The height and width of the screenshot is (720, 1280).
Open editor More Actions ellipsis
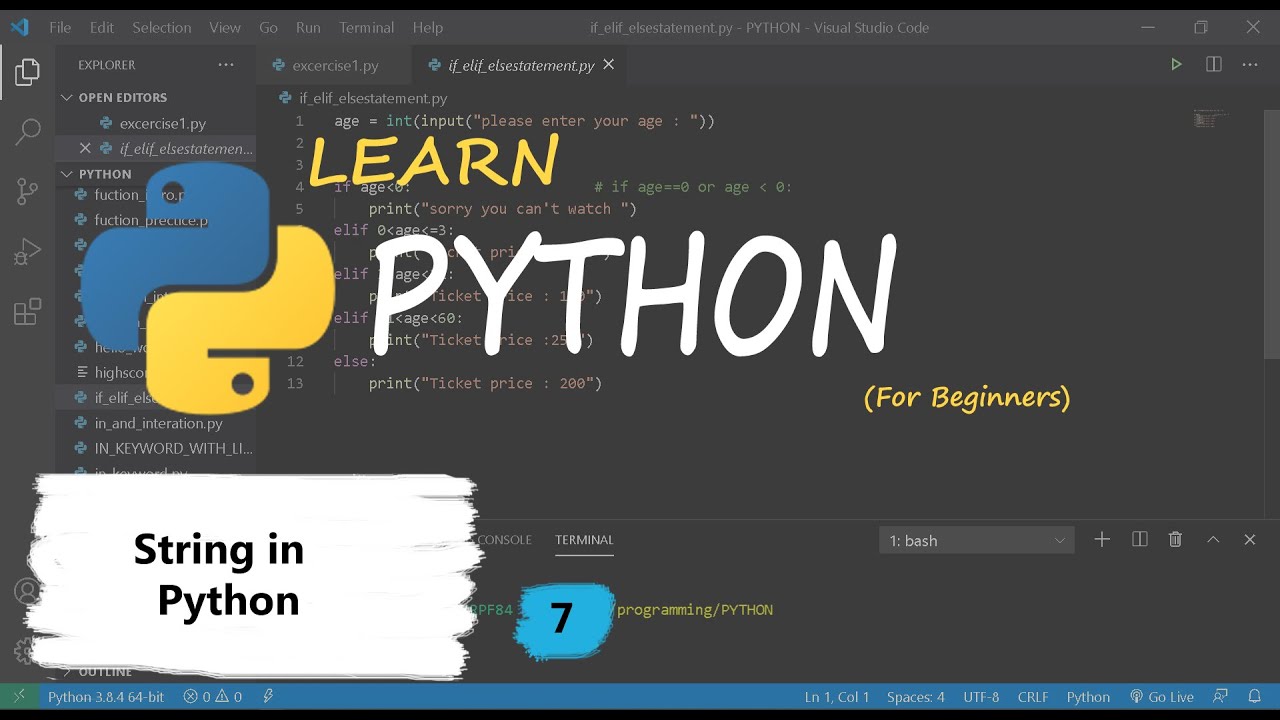point(1250,64)
